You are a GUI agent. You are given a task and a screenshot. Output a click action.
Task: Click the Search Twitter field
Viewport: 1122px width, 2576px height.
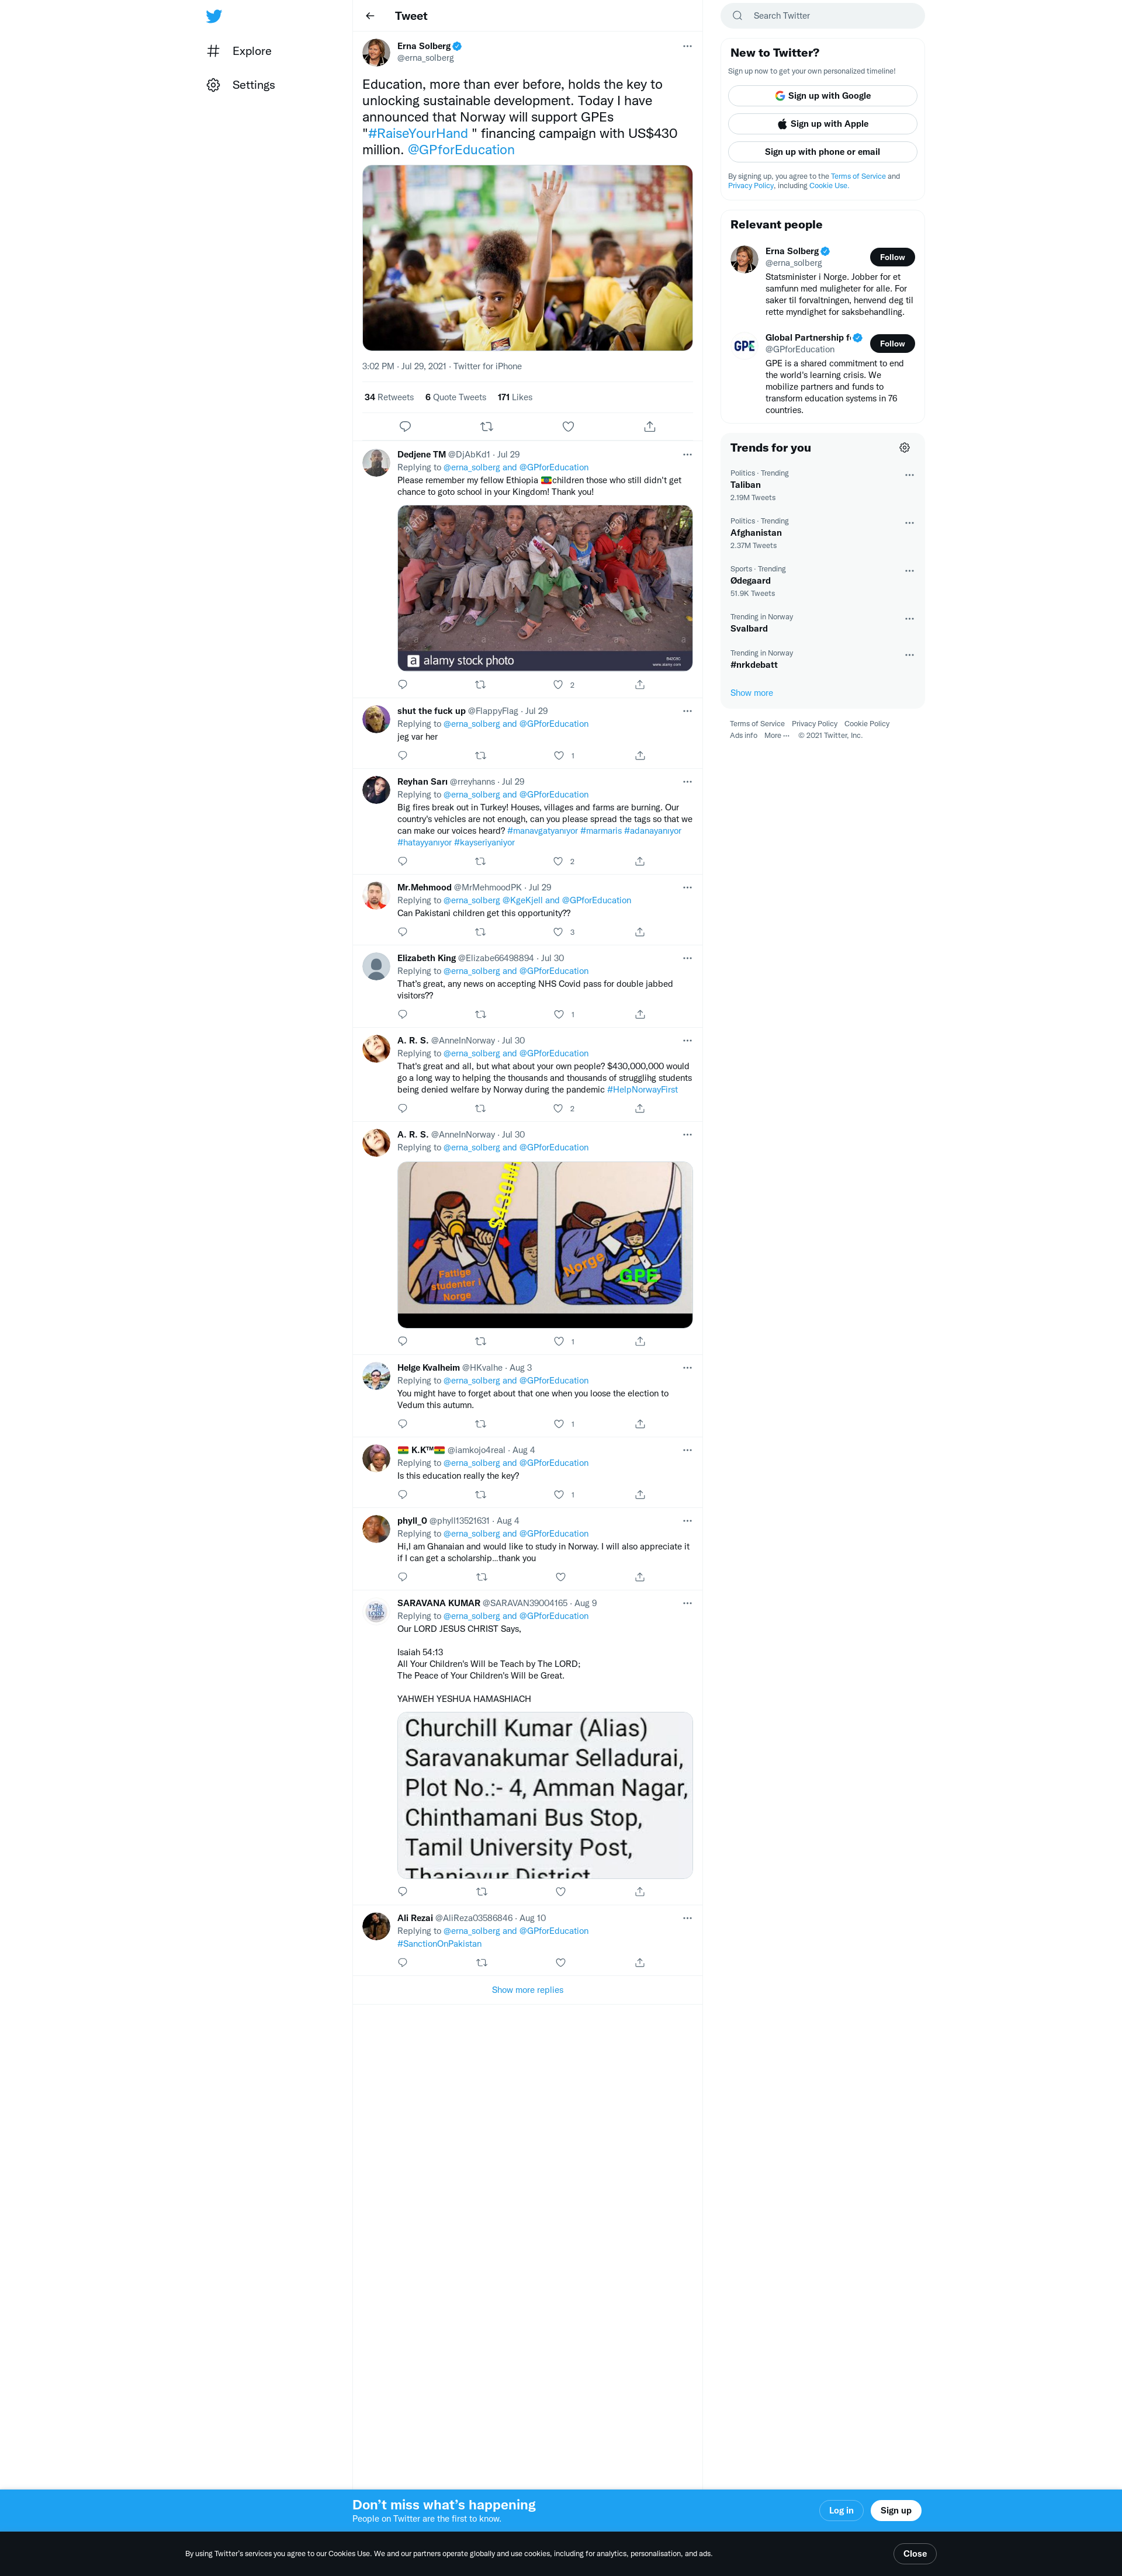pos(822,16)
